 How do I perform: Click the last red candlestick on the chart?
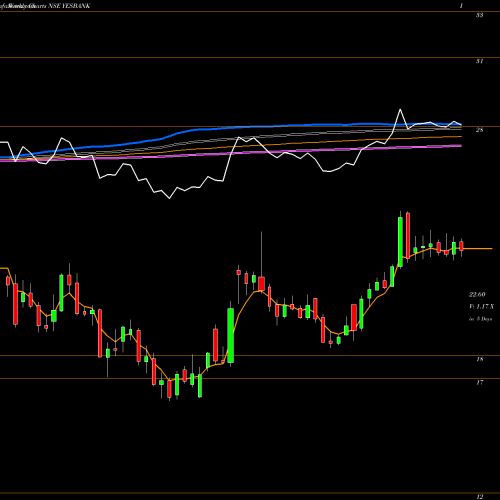click(x=462, y=247)
